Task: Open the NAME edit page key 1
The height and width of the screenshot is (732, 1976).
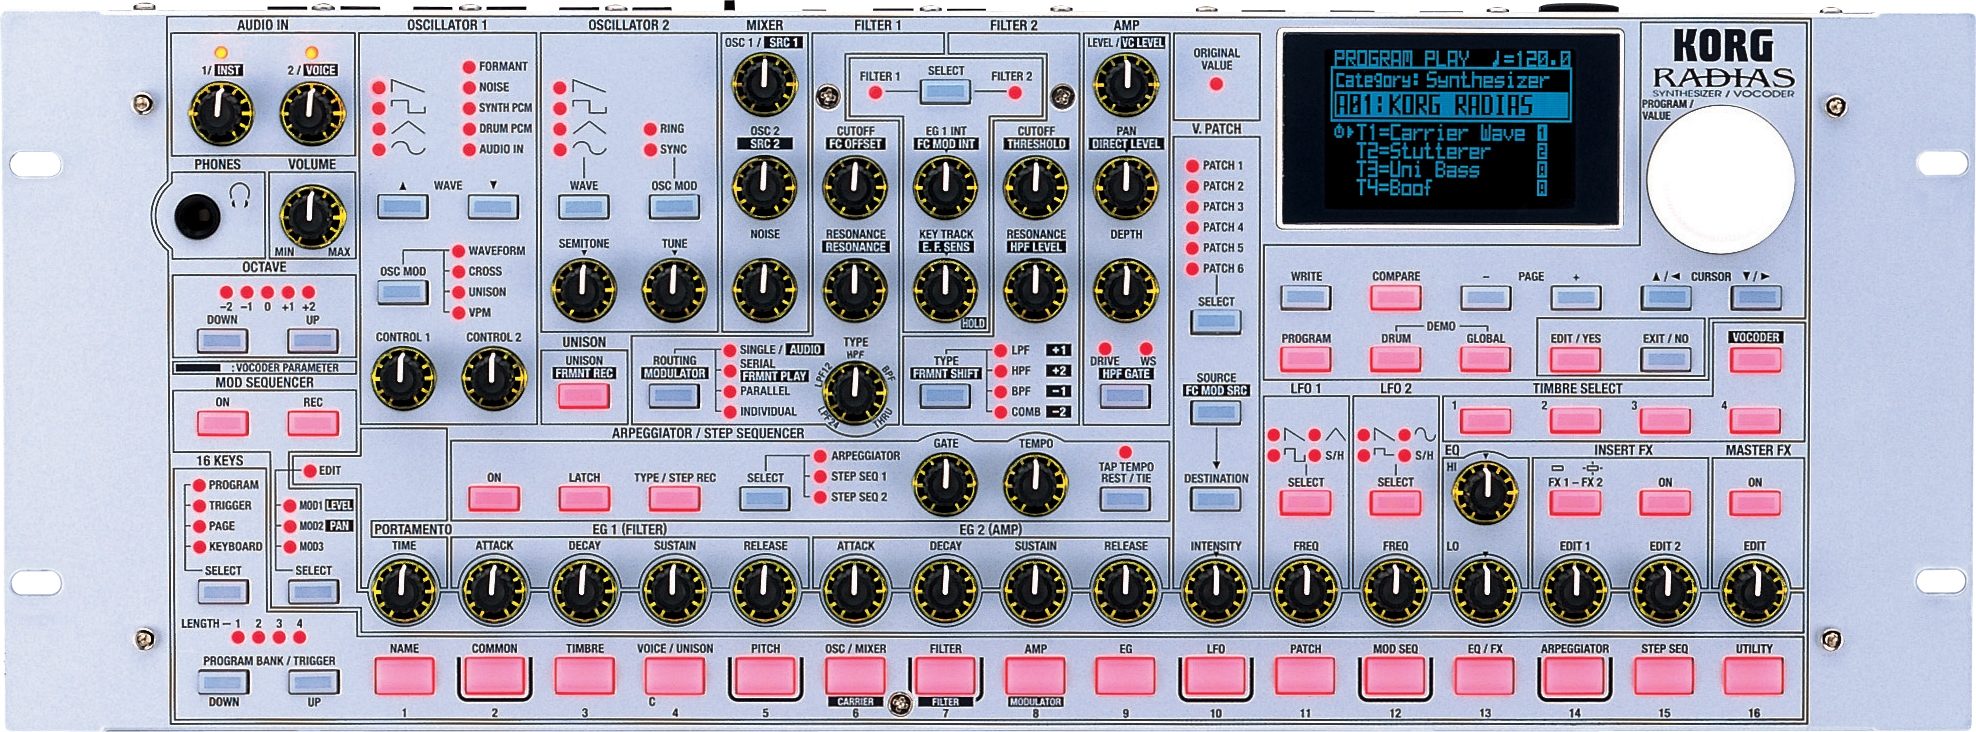Action: [404, 677]
